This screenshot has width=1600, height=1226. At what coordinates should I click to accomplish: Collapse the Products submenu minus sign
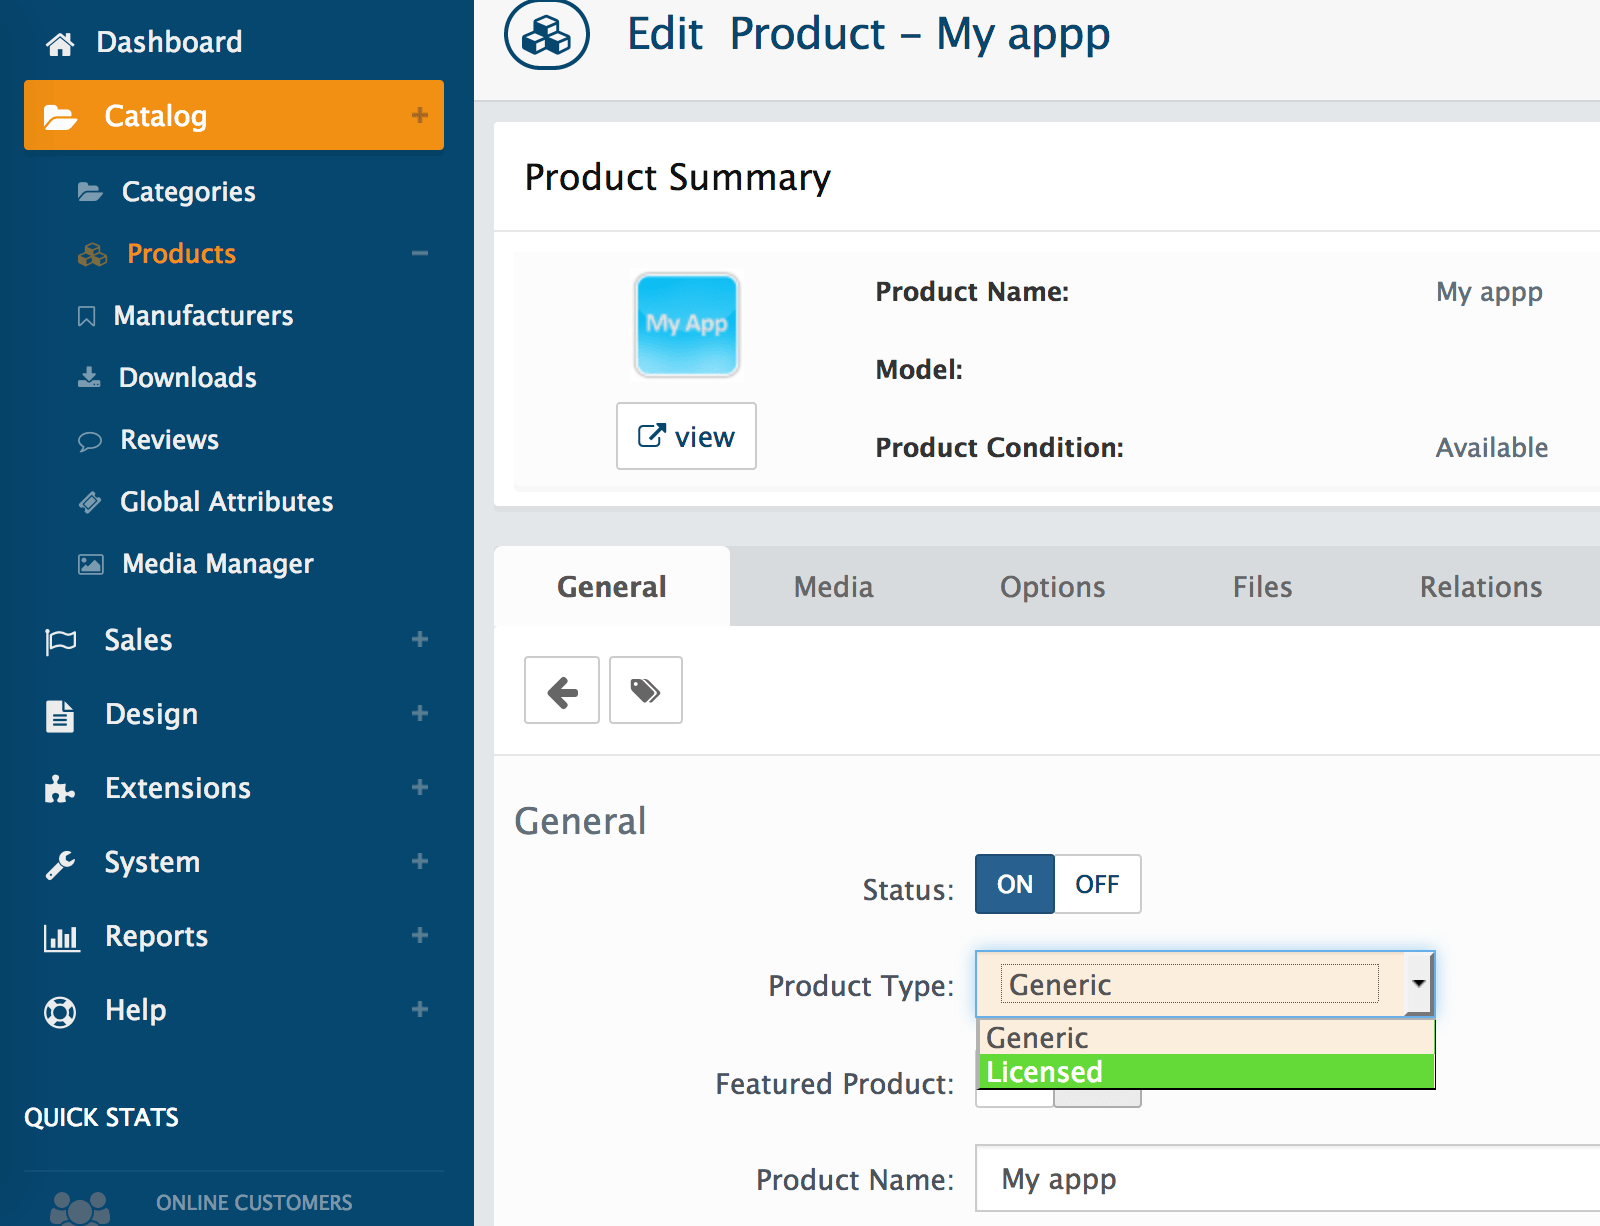[x=420, y=254]
